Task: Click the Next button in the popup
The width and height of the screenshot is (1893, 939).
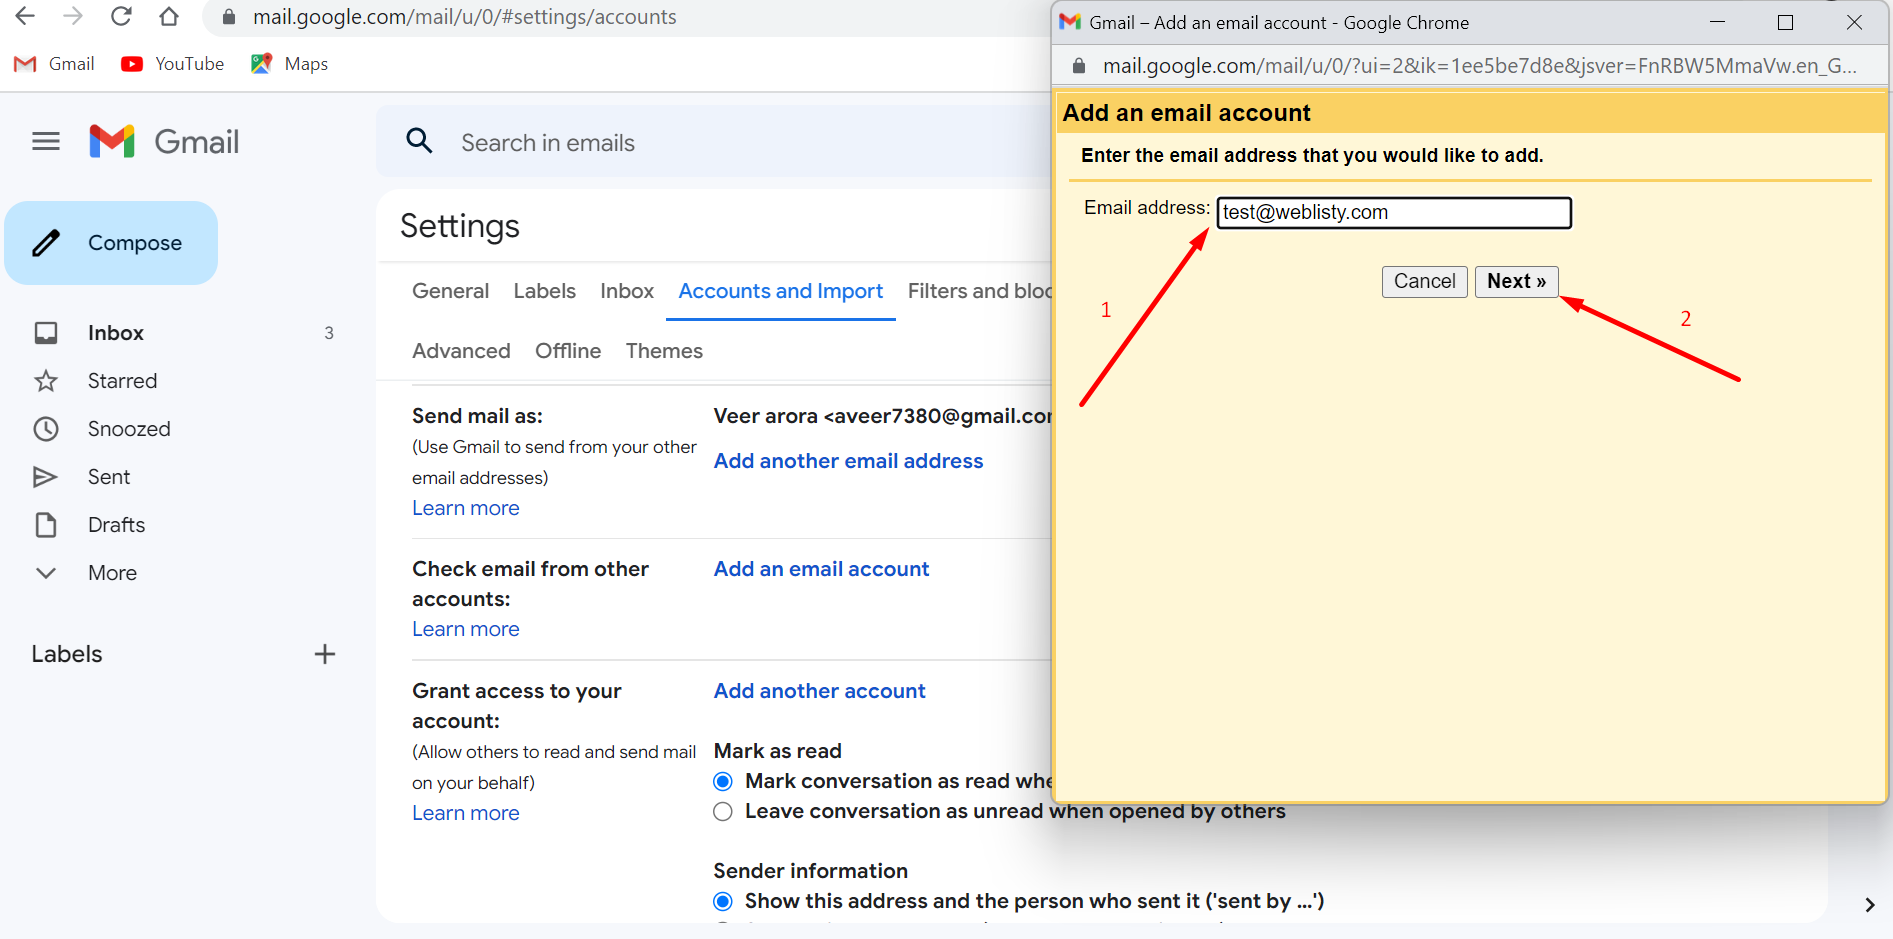Action: point(1516,281)
